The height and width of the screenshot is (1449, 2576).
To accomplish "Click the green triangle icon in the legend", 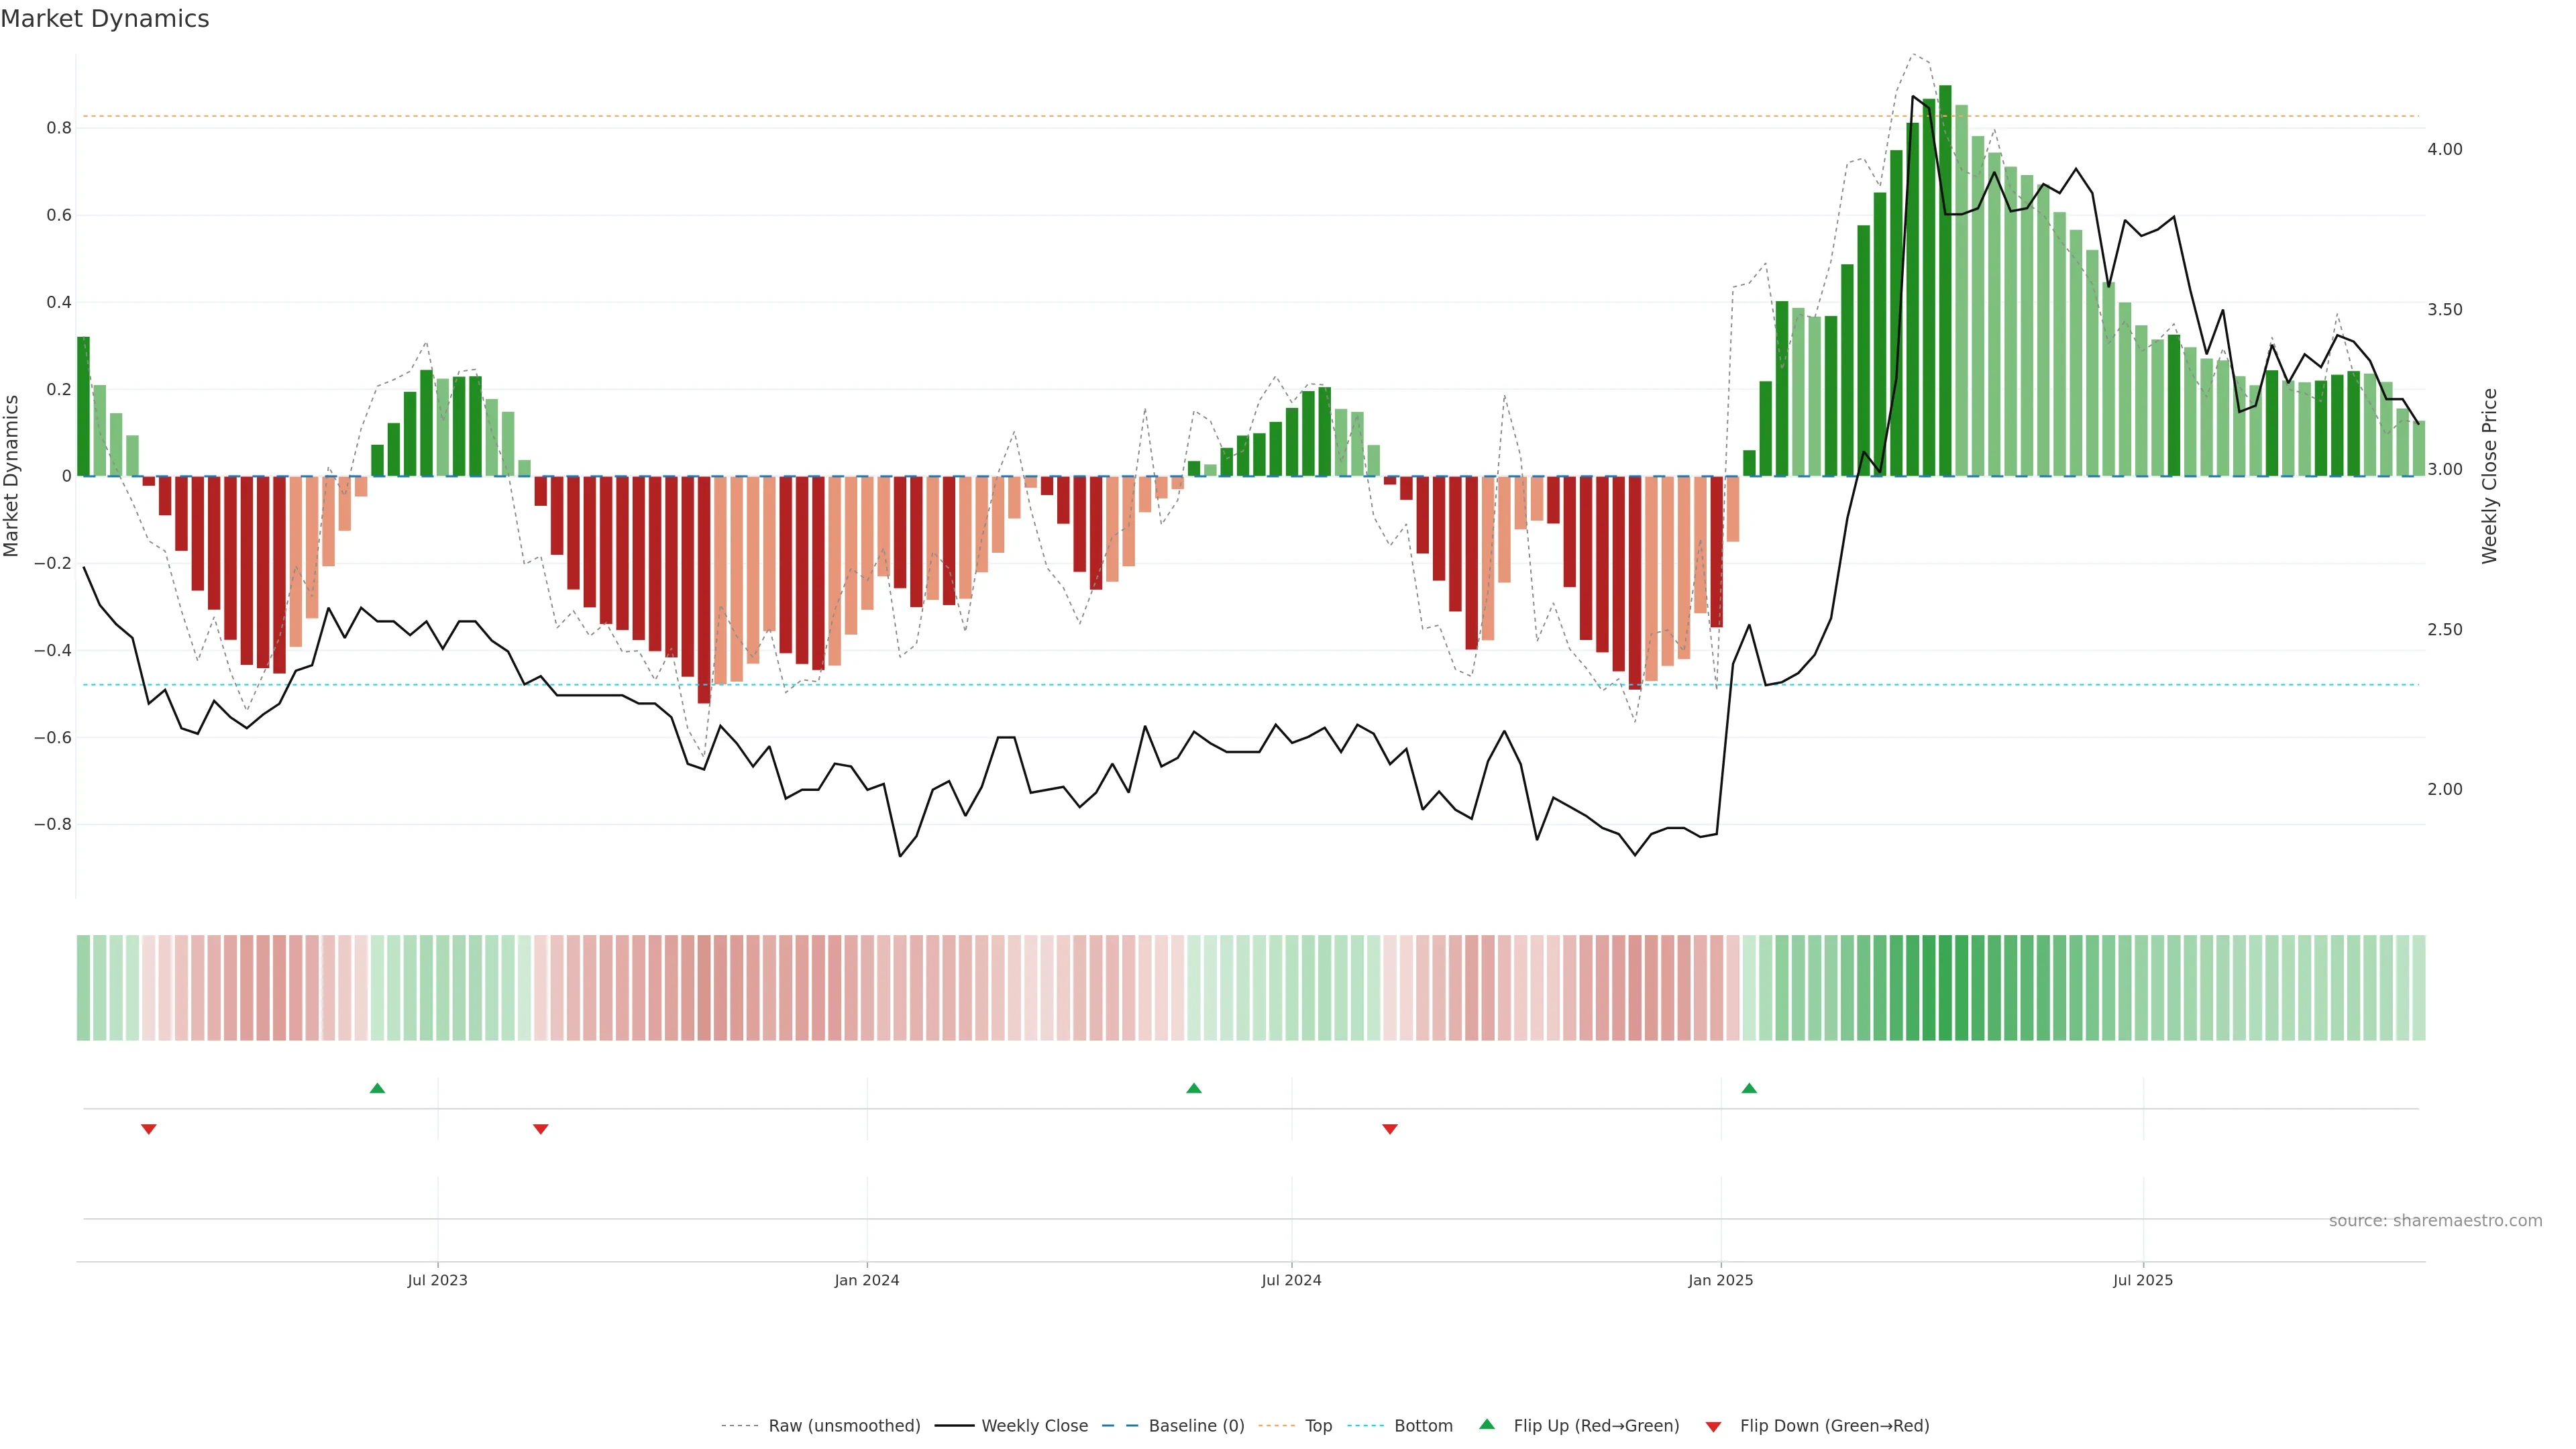I will (x=1487, y=1425).
